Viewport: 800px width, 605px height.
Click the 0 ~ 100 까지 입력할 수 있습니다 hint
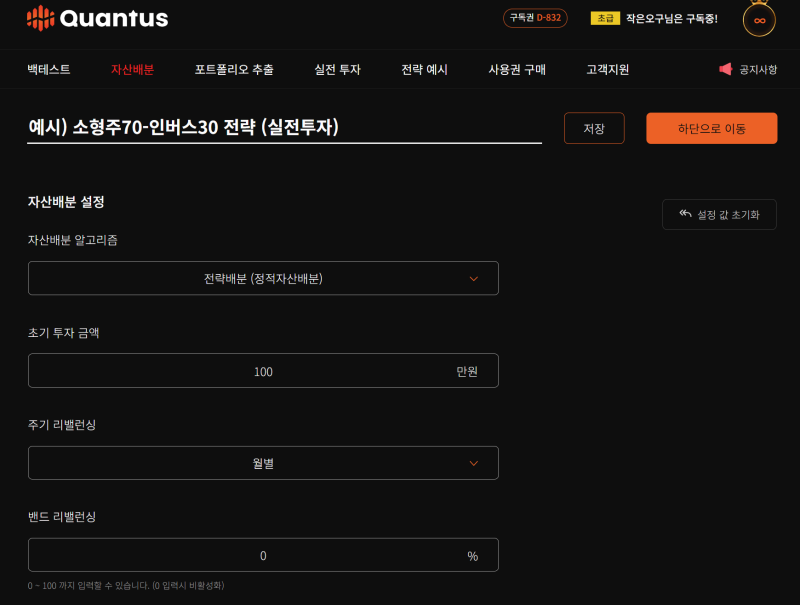tap(126, 586)
